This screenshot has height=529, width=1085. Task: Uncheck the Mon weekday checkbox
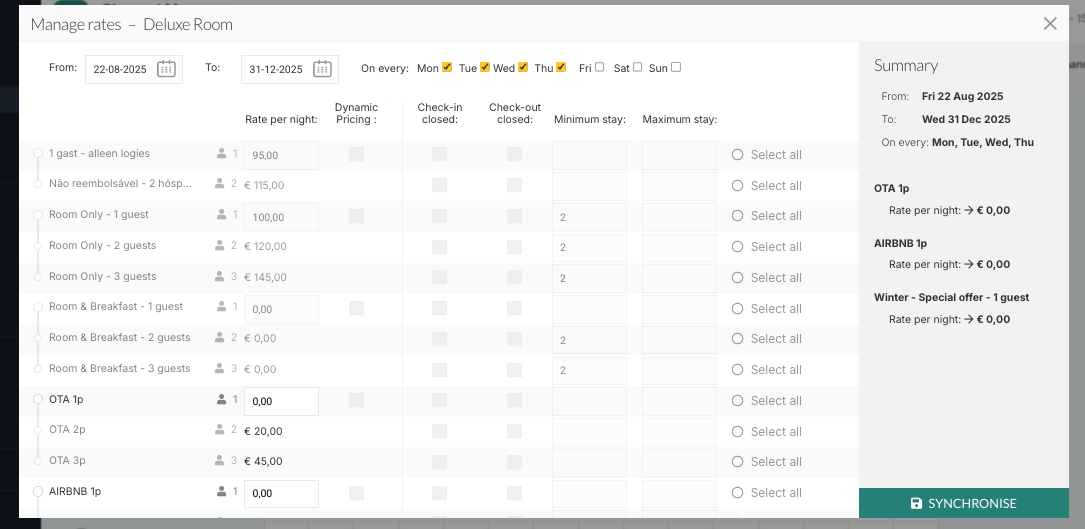[x=447, y=67]
